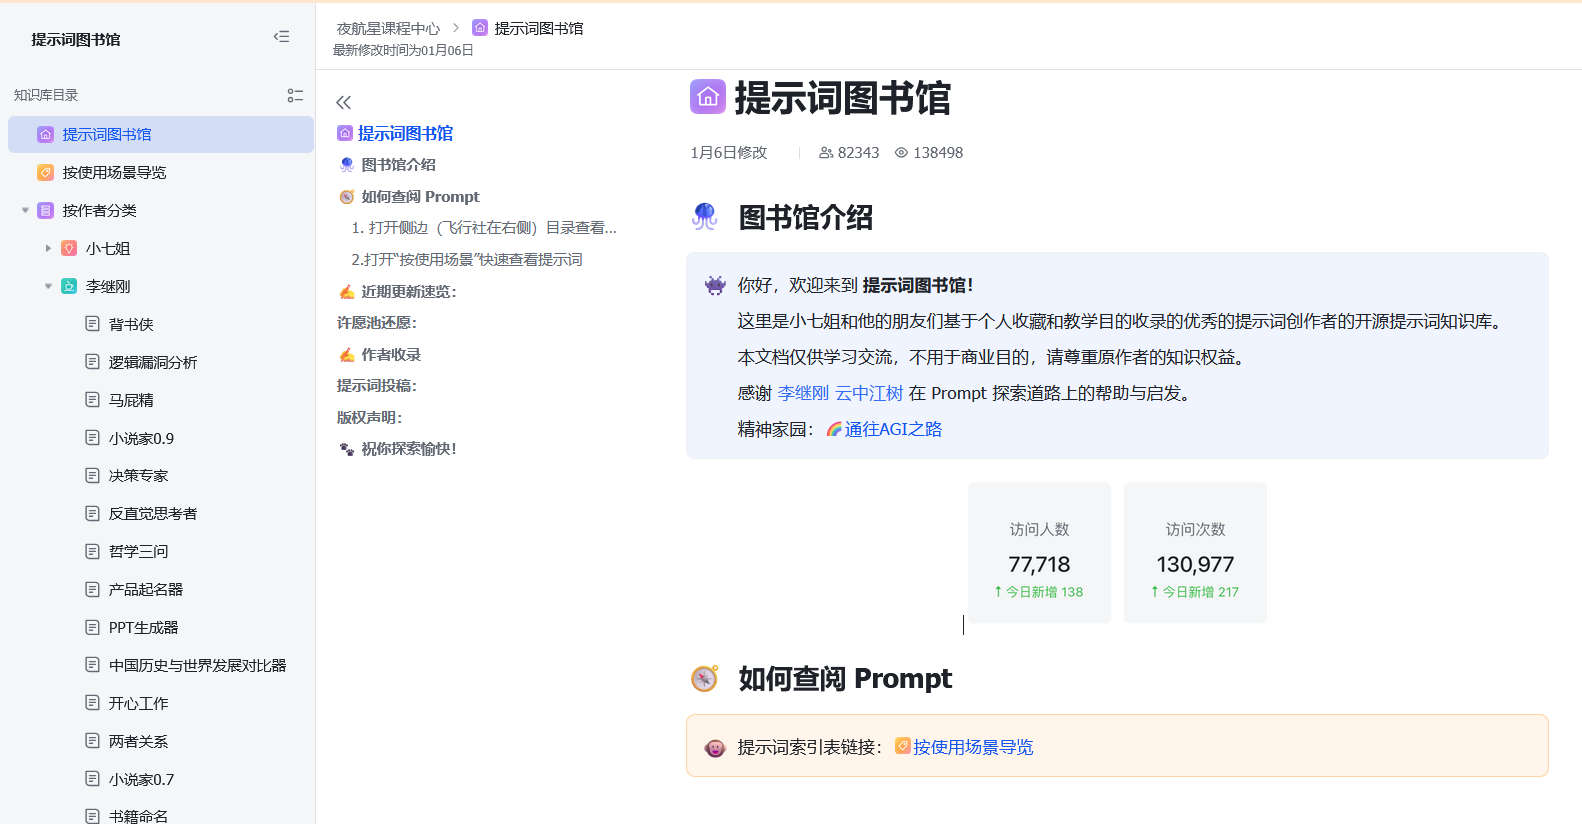Open the 小说家0.9 document

pyautogui.click(x=141, y=438)
